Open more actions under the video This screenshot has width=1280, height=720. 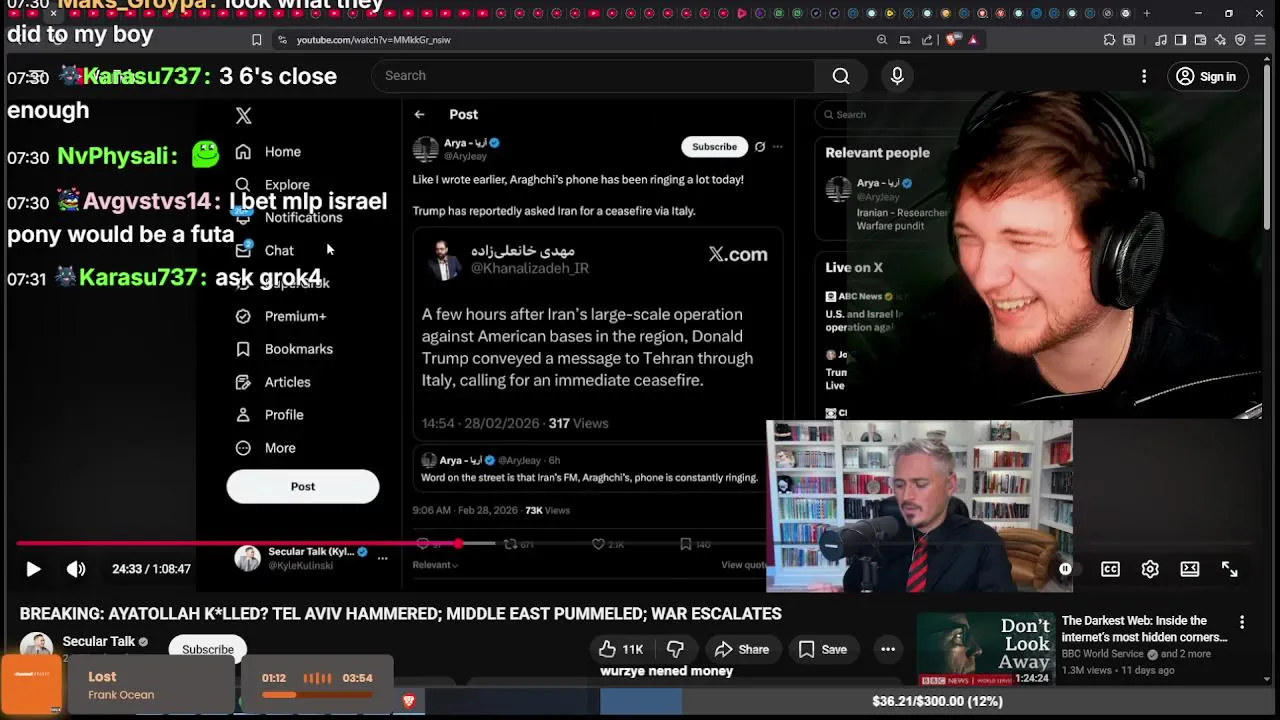click(888, 649)
